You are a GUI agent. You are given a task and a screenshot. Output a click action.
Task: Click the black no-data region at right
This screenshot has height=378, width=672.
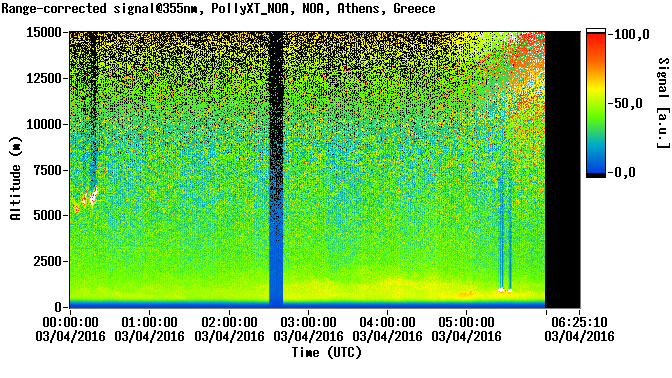(562, 169)
